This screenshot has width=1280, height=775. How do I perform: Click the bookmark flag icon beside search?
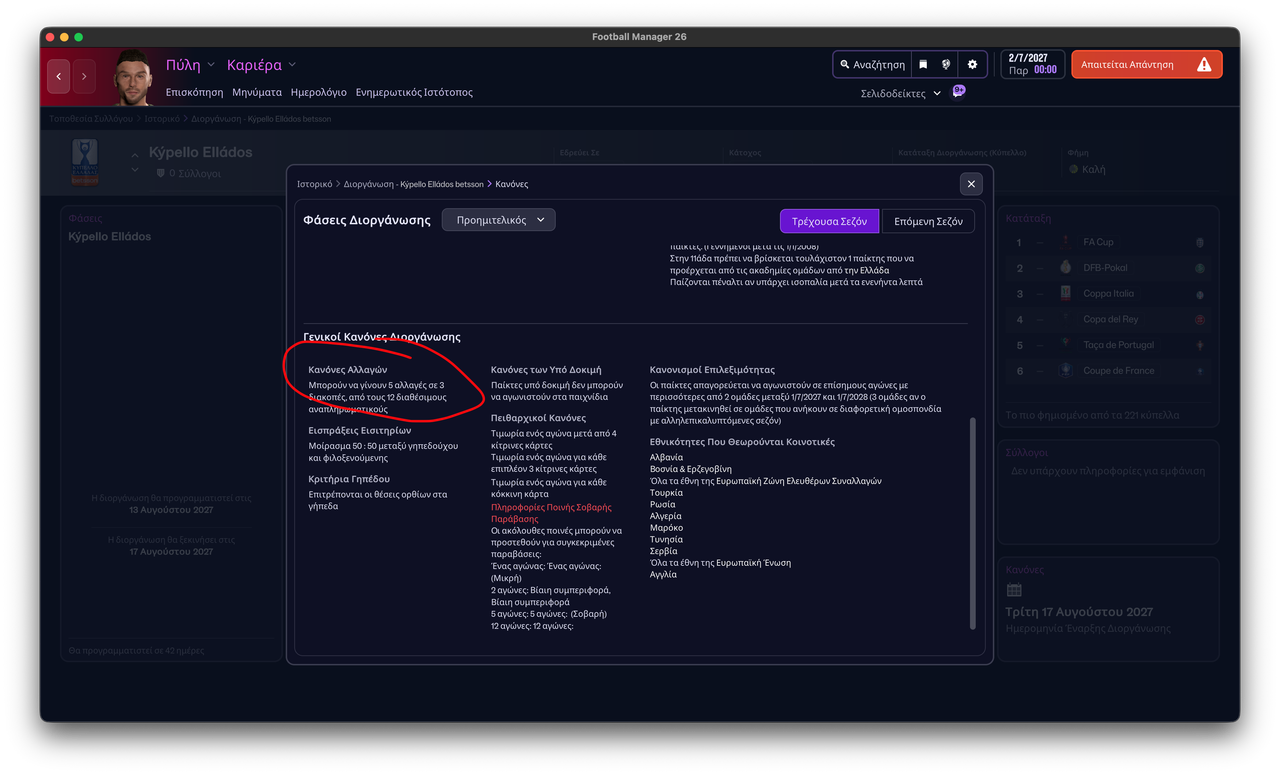[x=923, y=64]
